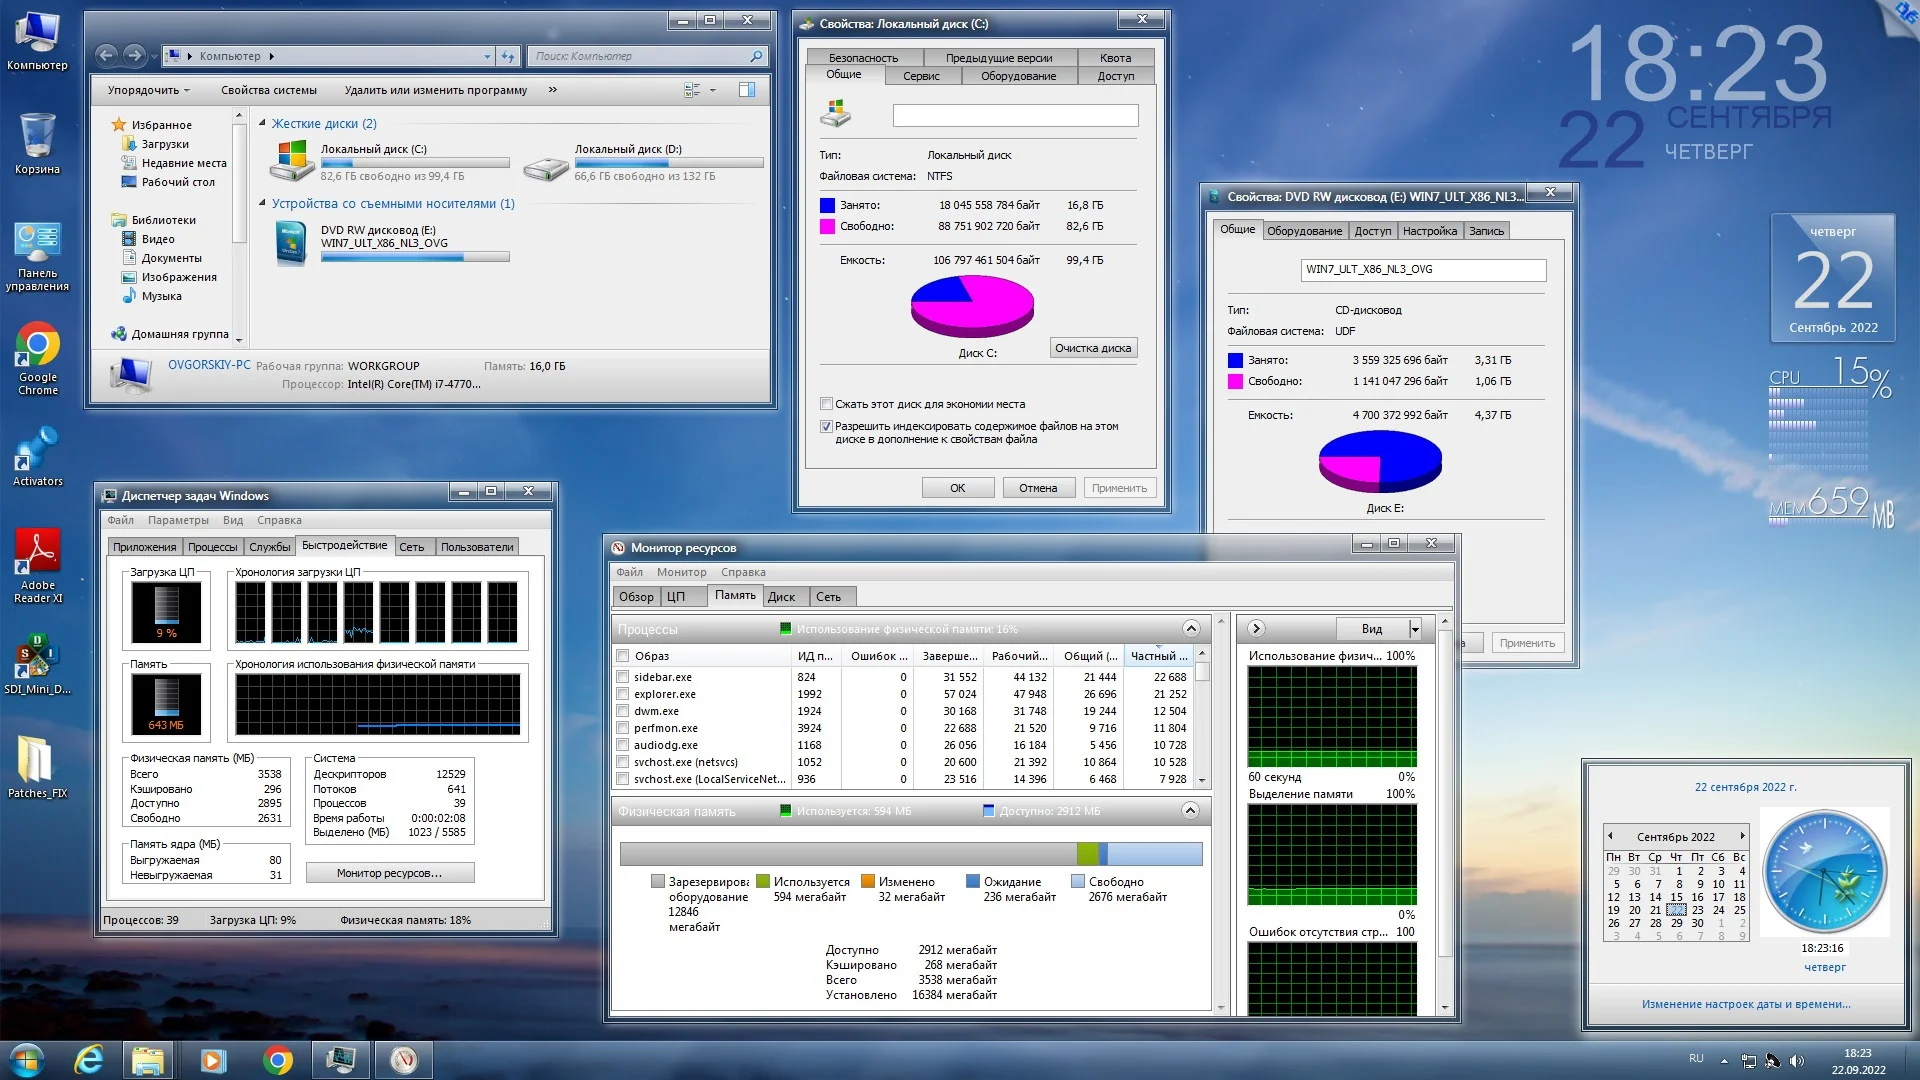Image resolution: width=1920 pixels, height=1080 pixels.
Task: Click the volume speaker tray icon
Action: tap(1796, 1060)
